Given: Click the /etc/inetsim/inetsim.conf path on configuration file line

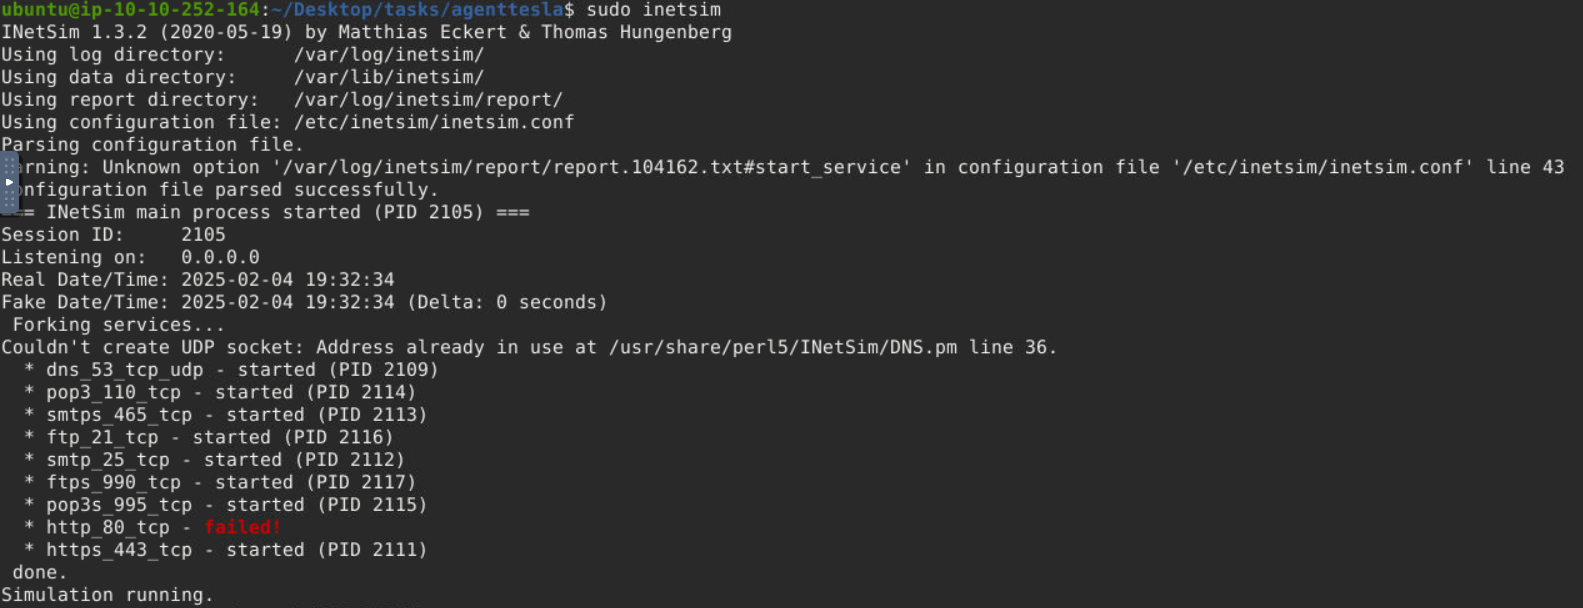Looking at the screenshot, I should [x=434, y=122].
